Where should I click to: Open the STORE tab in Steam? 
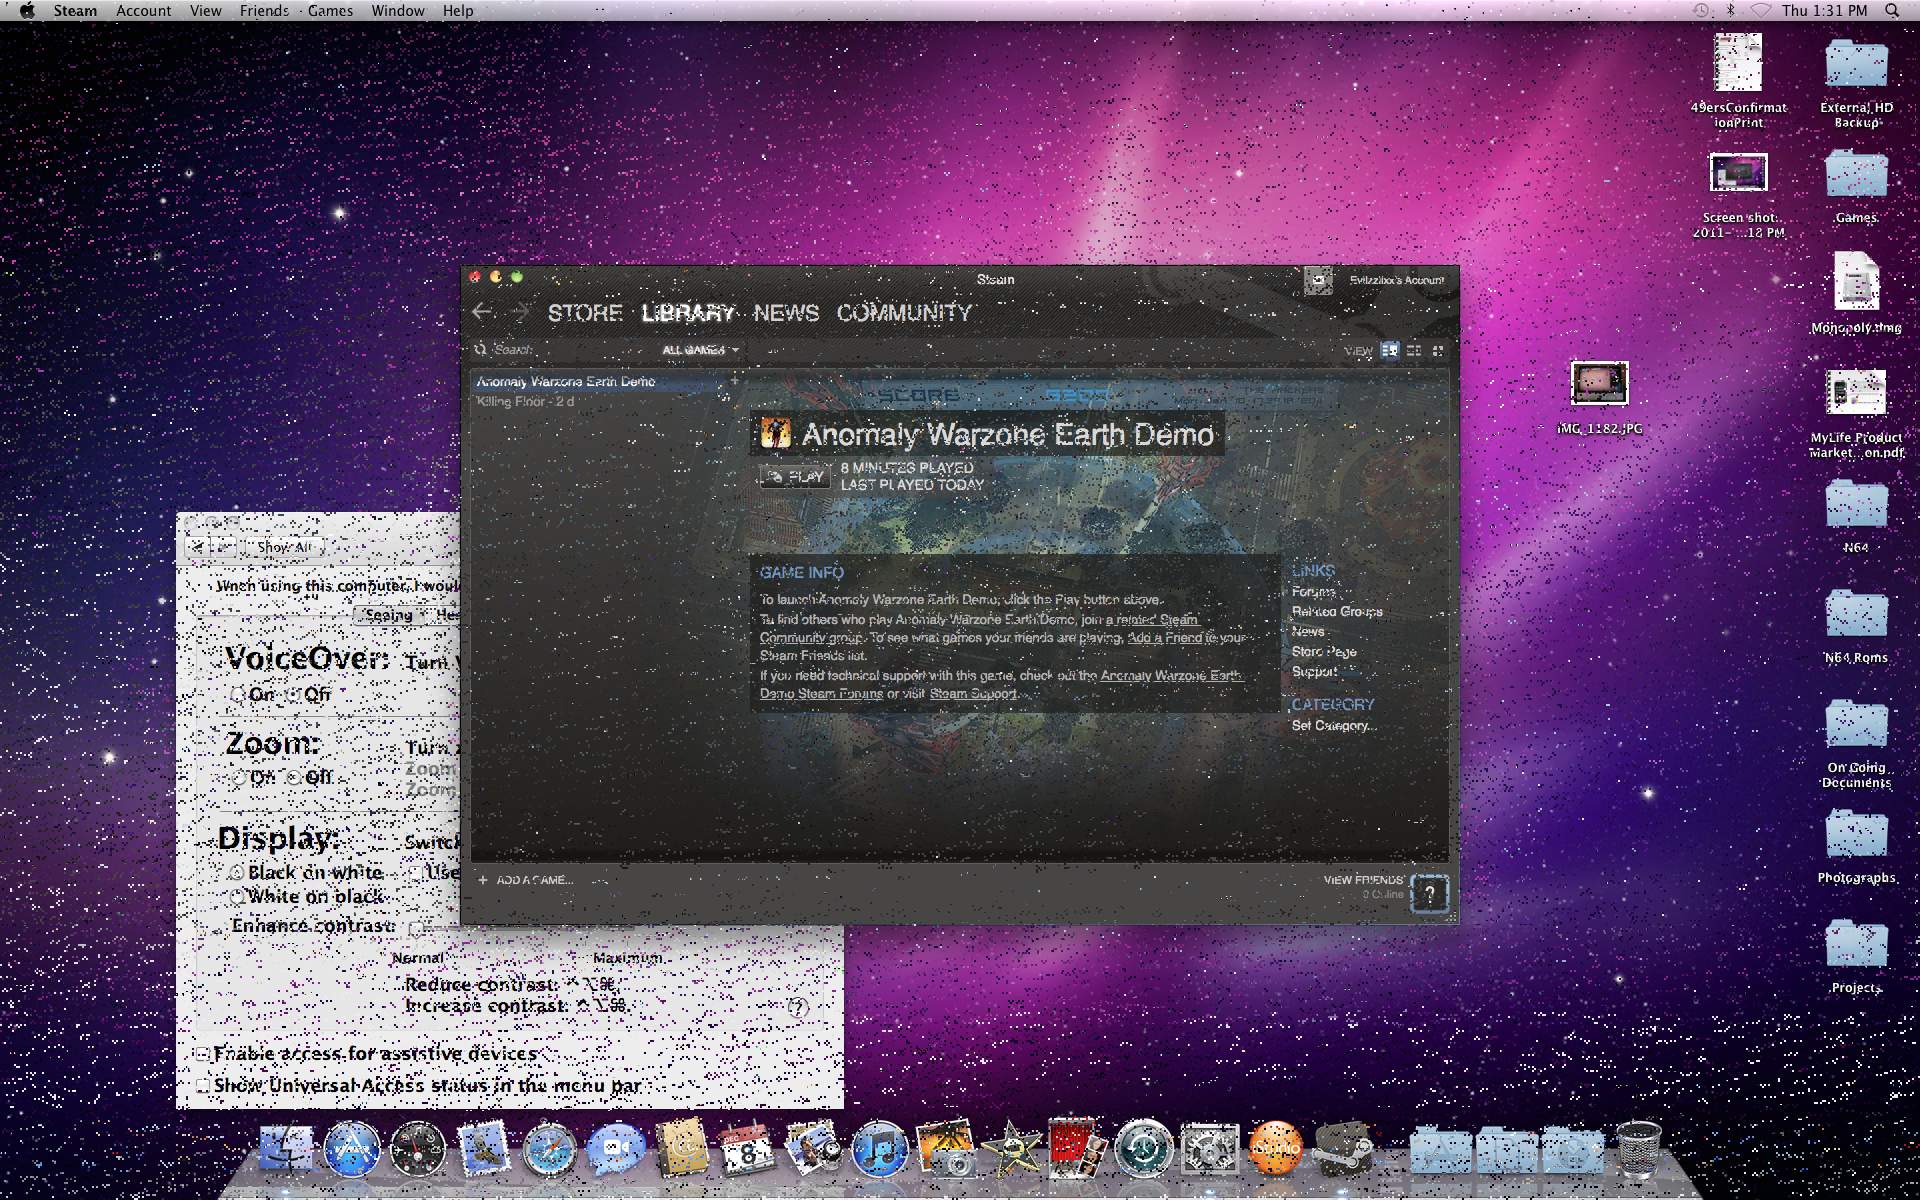tap(585, 313)
